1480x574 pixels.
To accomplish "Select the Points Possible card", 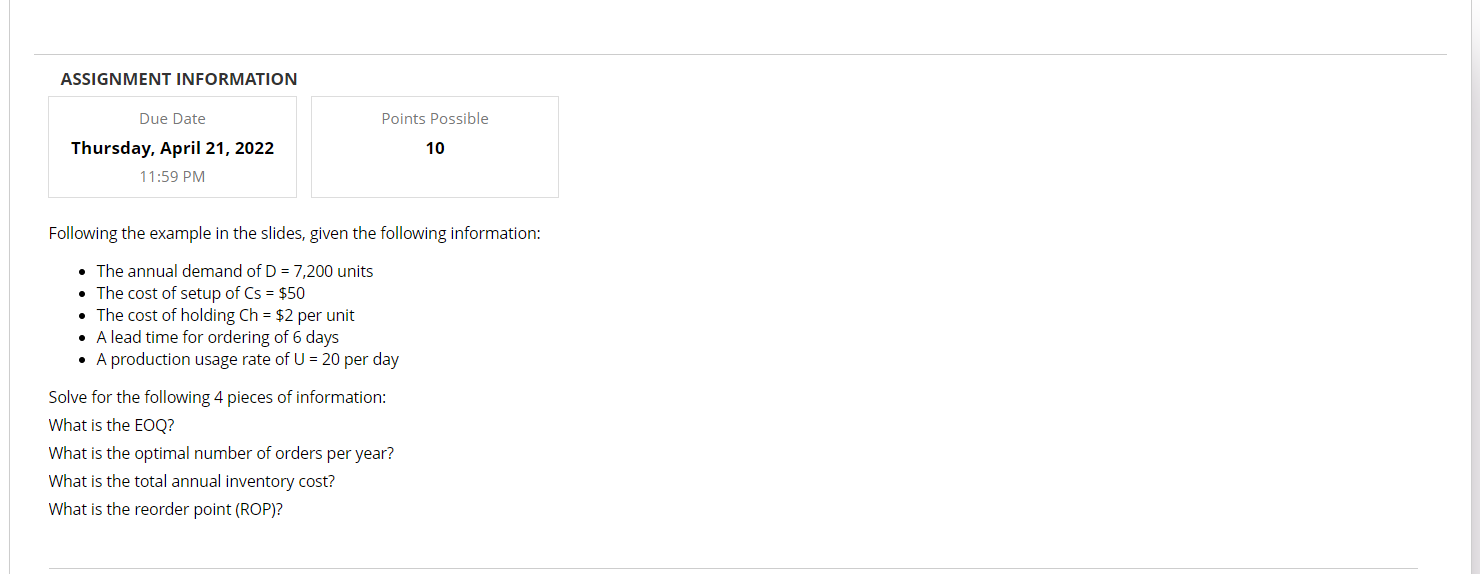I will click(x=435, y=147).
